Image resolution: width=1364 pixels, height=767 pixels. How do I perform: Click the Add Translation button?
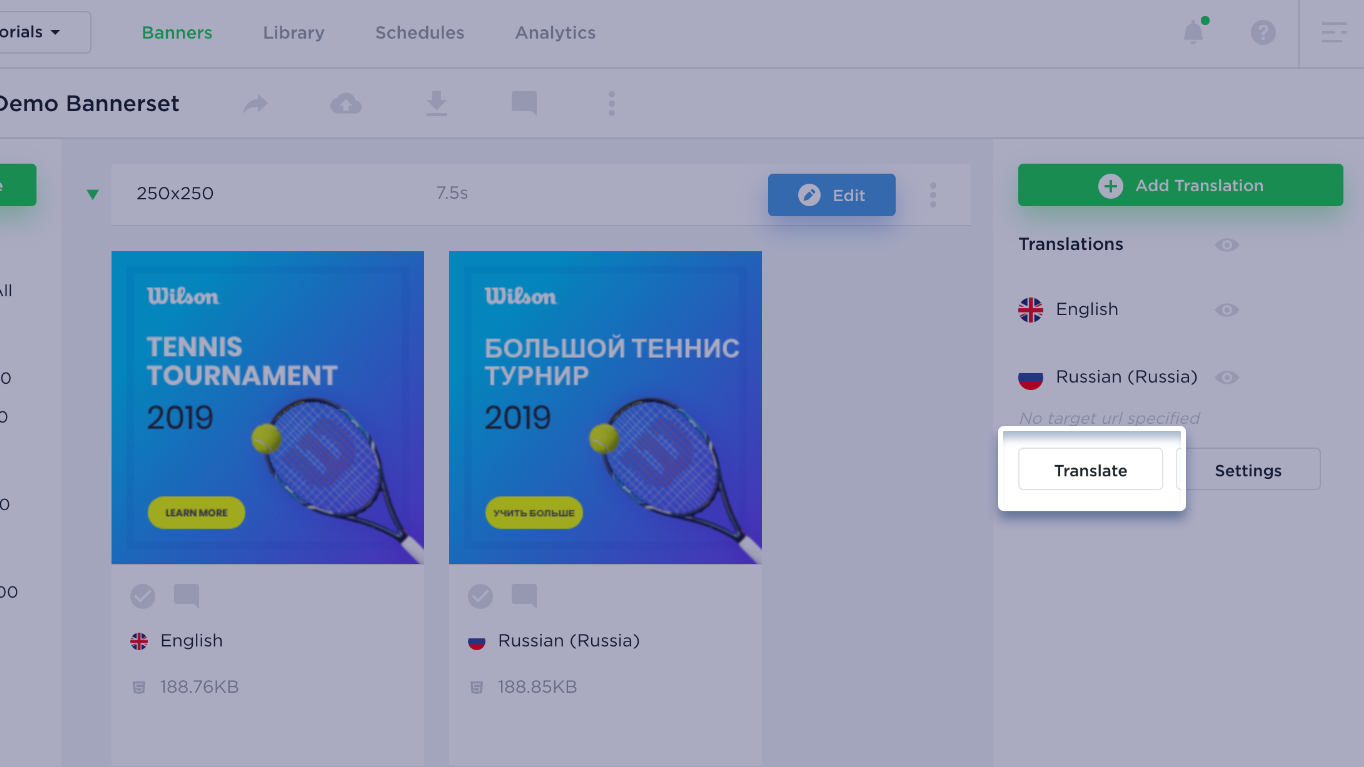[1180, 185]
